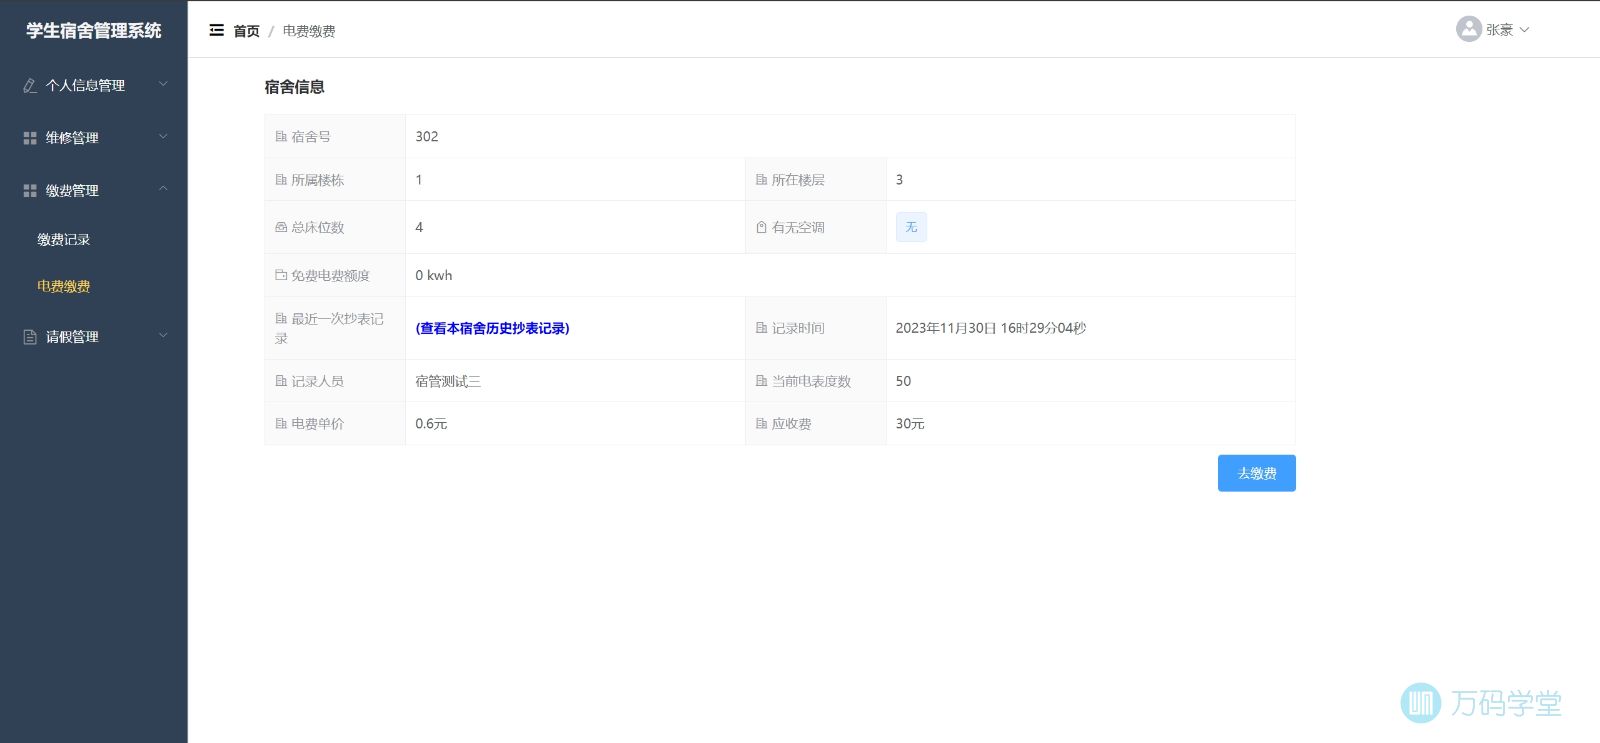Expand the 维修管理 menu chevron

click(163, 137)
